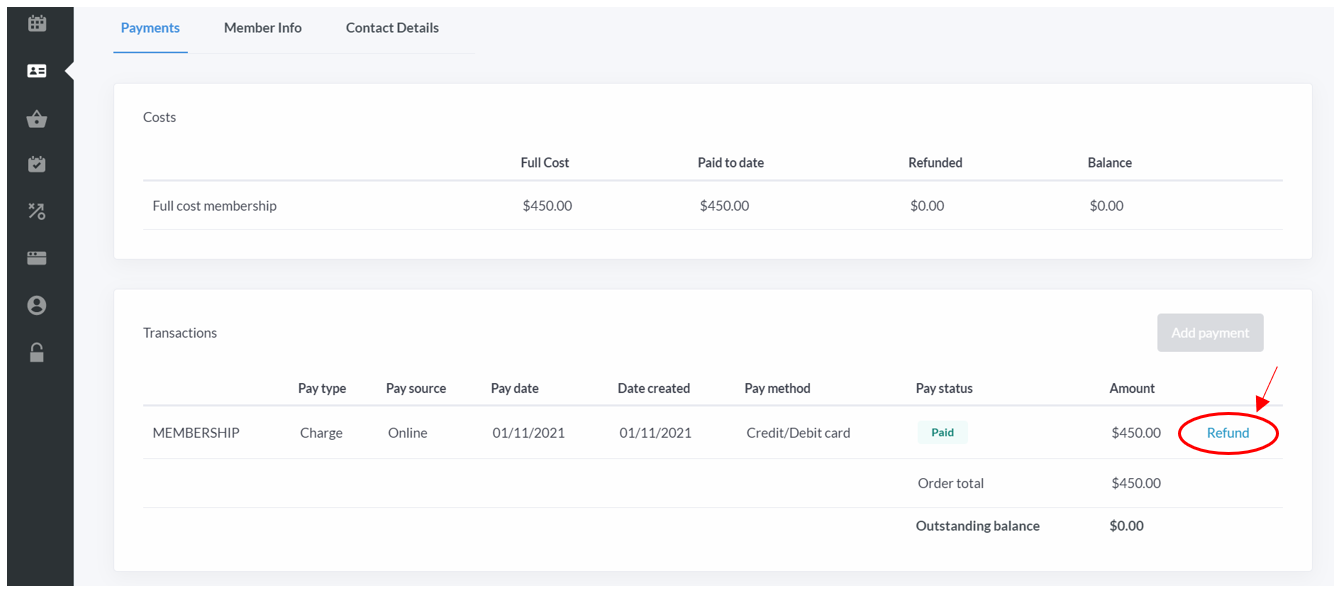Switch to the Payments tab
Viewport: 1334px width, 591px height.
pos(150,28)
